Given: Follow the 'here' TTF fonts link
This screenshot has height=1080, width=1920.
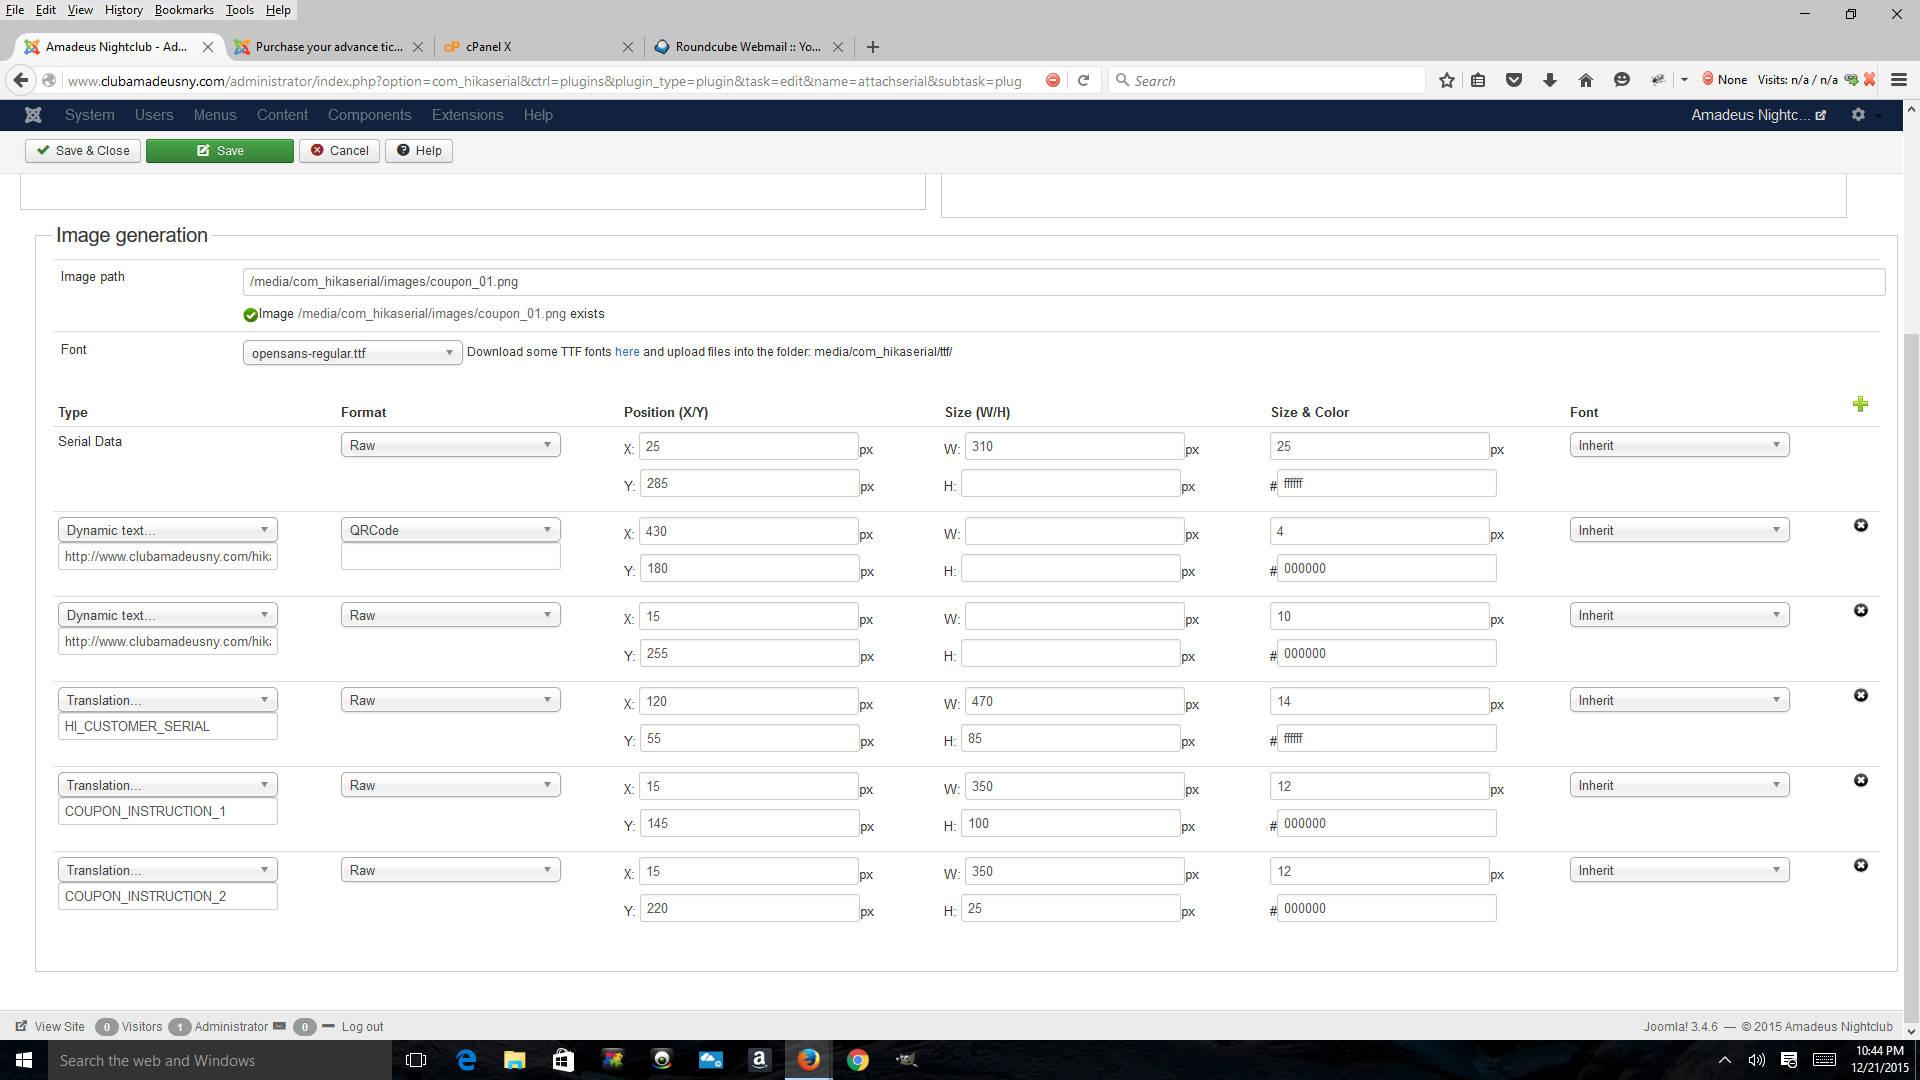Looking at the screenshot, I should 627,352.
